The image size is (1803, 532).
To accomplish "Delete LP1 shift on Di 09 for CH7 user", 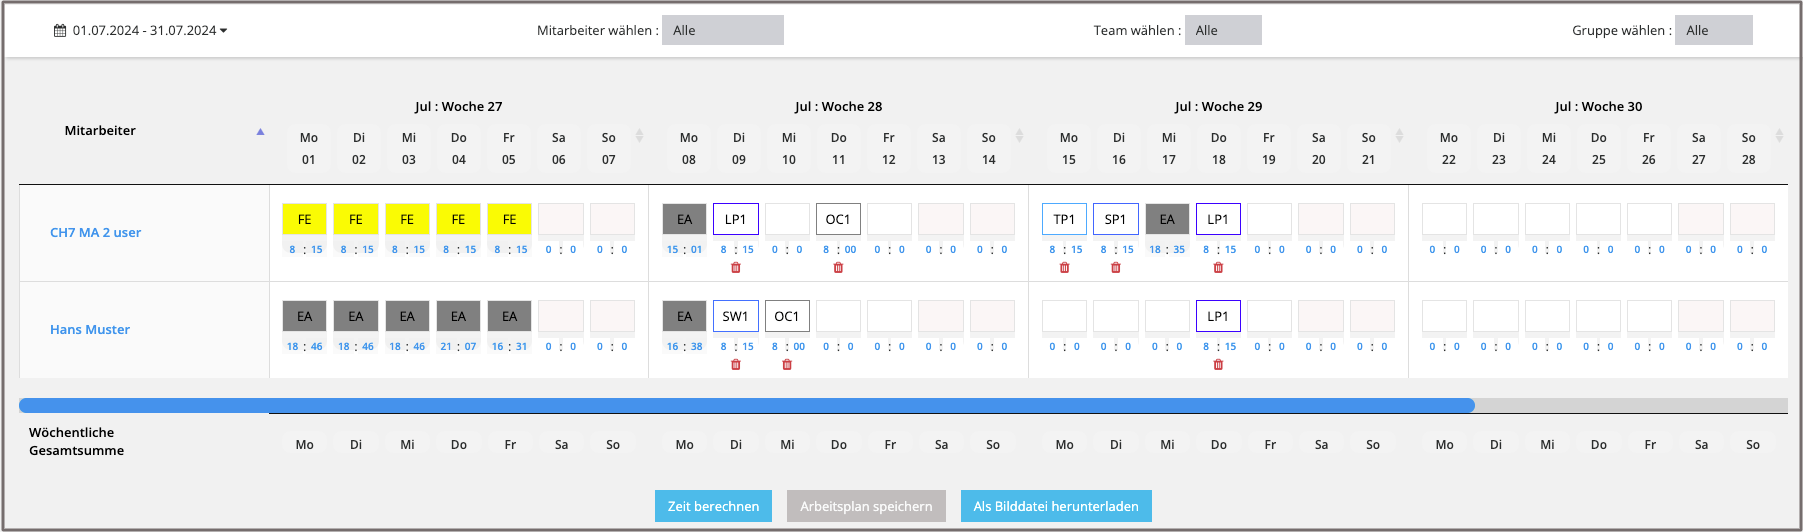I will point(736,268).
